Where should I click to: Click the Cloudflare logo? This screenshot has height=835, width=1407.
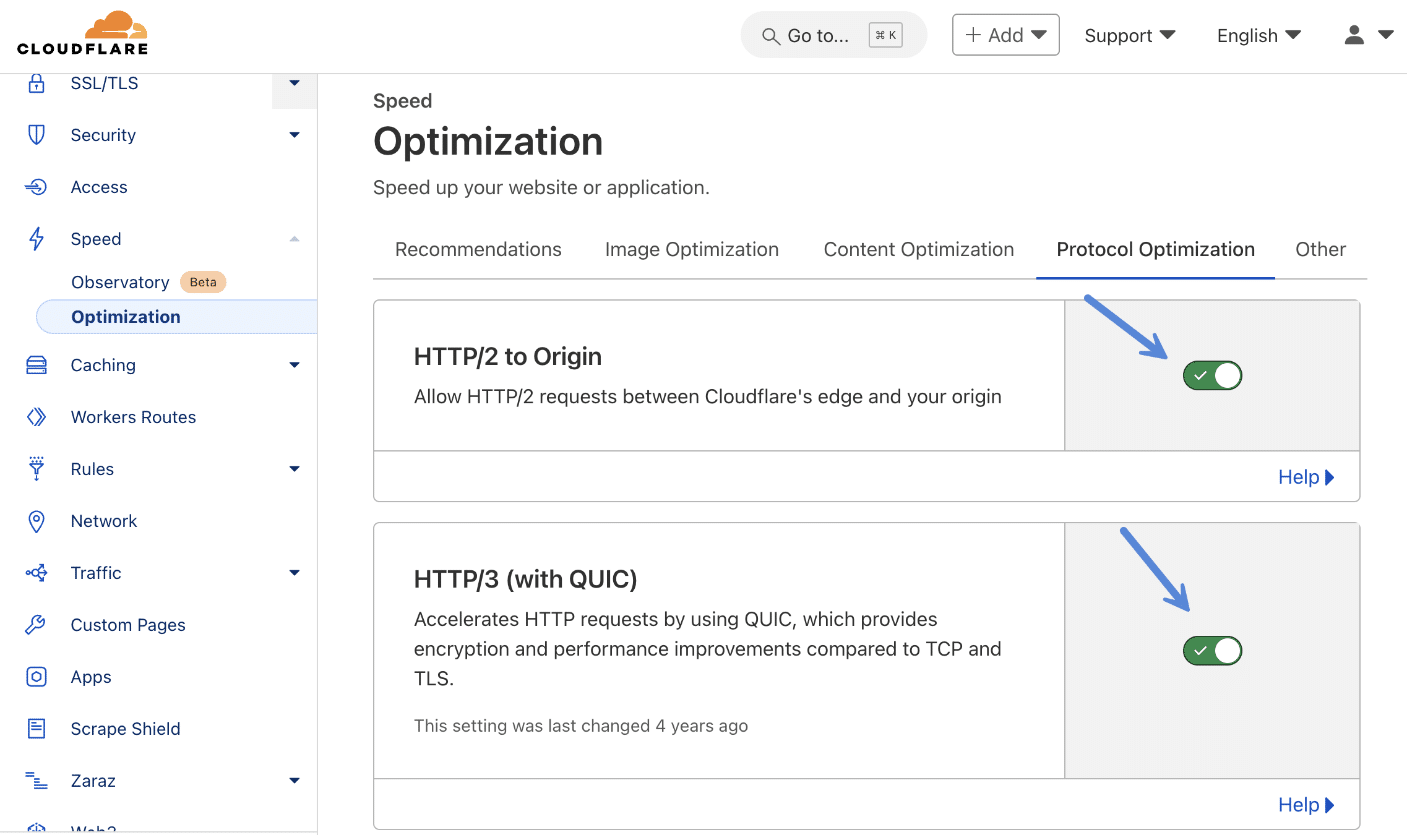pyautogui.click(x=83, y=33)
